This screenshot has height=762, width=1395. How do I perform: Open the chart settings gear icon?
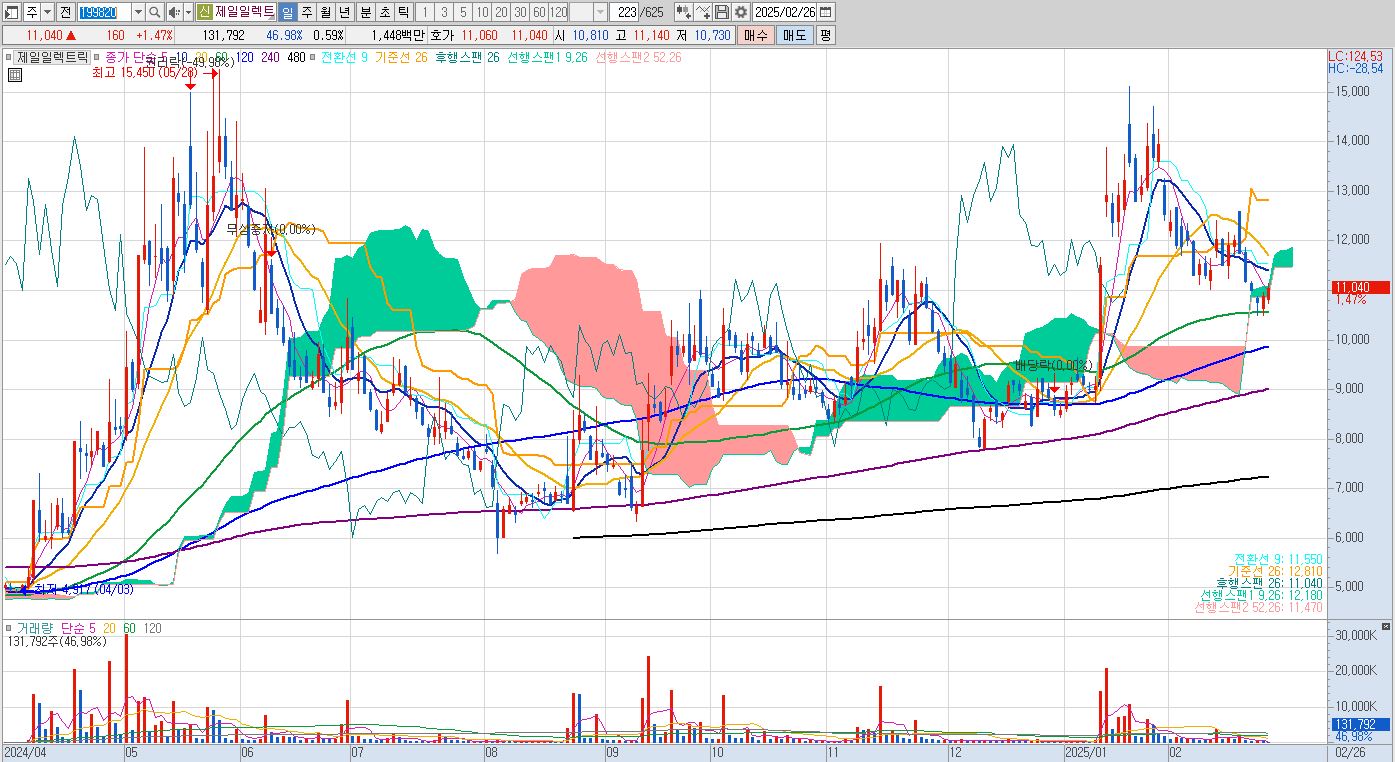(740, 12)
